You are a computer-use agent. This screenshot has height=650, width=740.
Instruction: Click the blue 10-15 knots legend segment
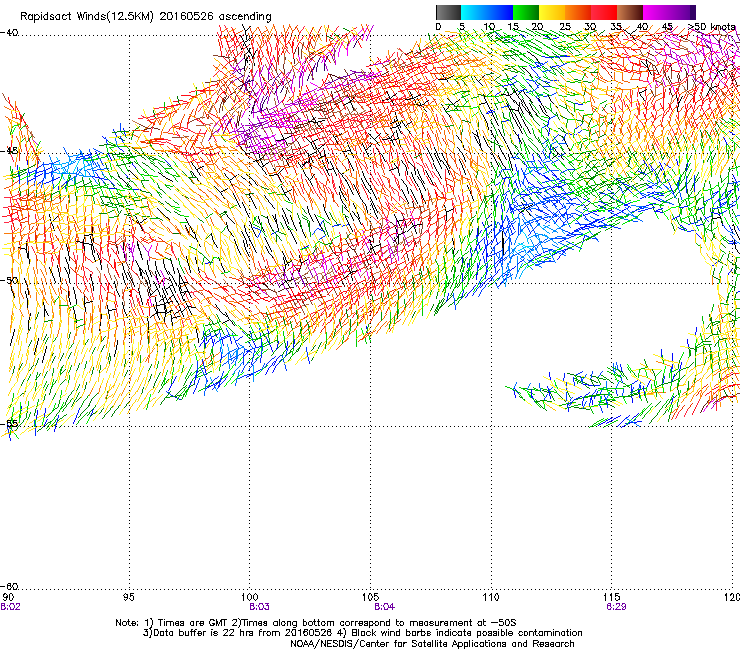click(x=500, y=12)
